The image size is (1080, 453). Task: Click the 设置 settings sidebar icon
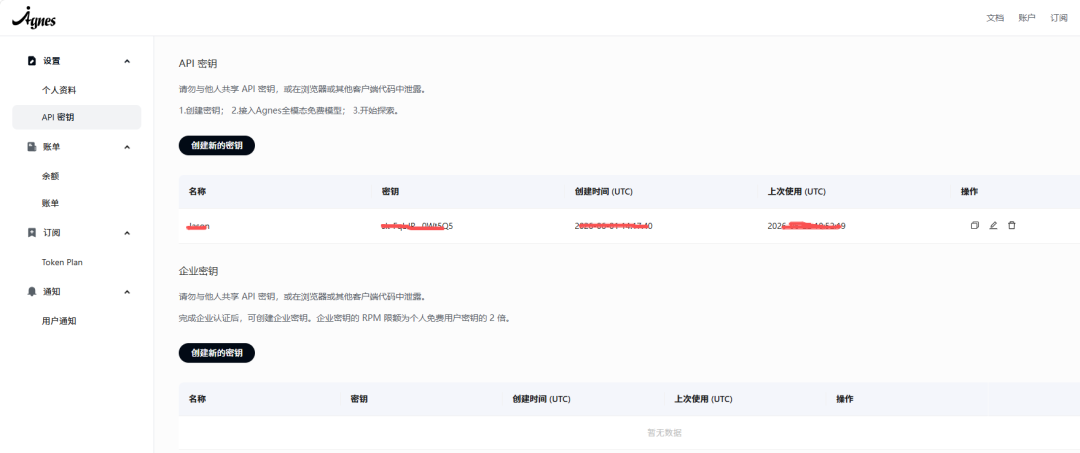click(x=31, y=61)
